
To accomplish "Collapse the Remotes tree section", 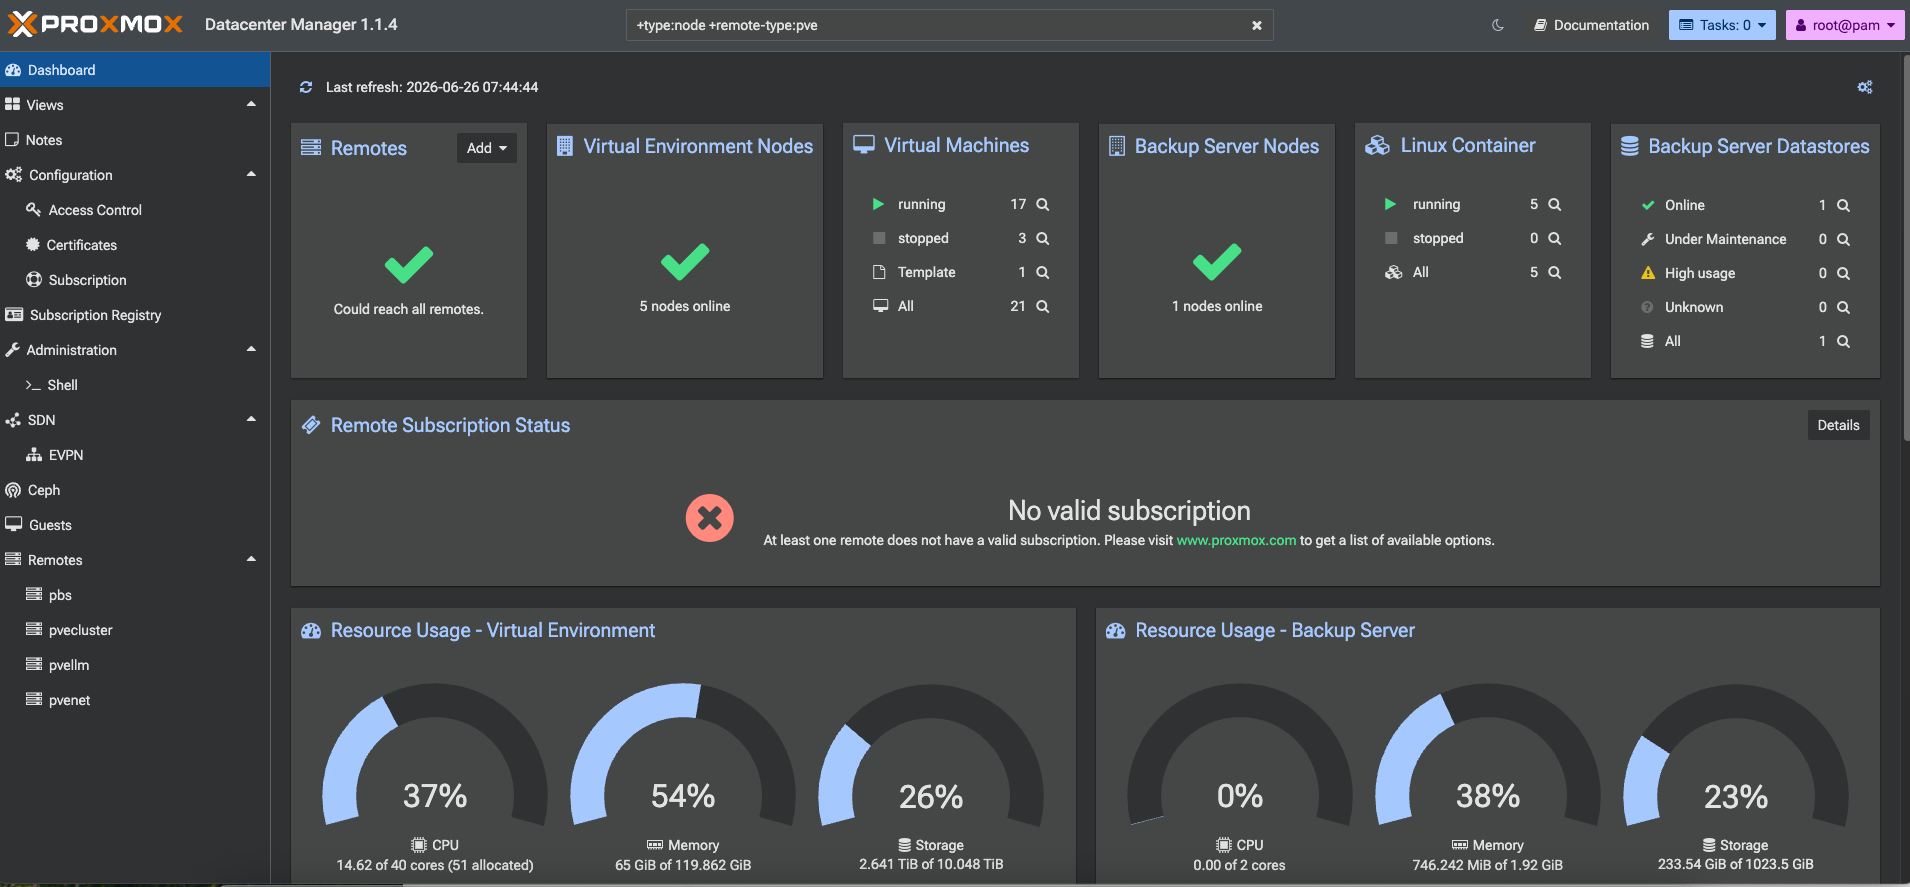I will pos(251,560).
